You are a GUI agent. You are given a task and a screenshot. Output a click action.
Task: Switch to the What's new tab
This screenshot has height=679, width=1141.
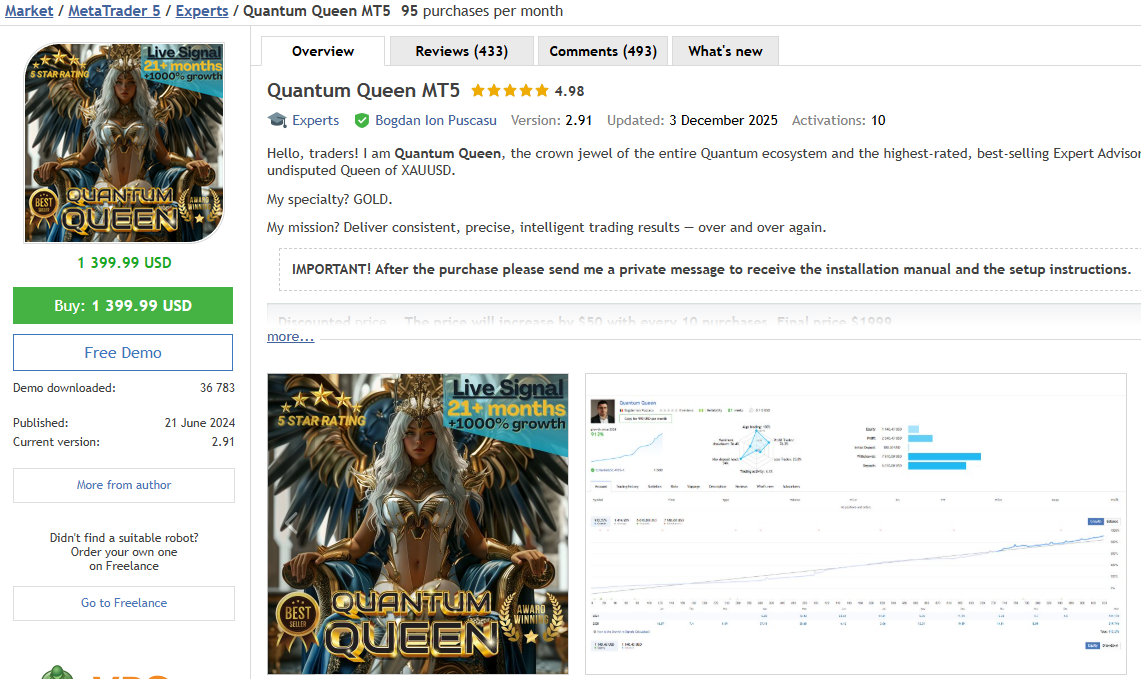pyautogui.click(x=724, y=50)
